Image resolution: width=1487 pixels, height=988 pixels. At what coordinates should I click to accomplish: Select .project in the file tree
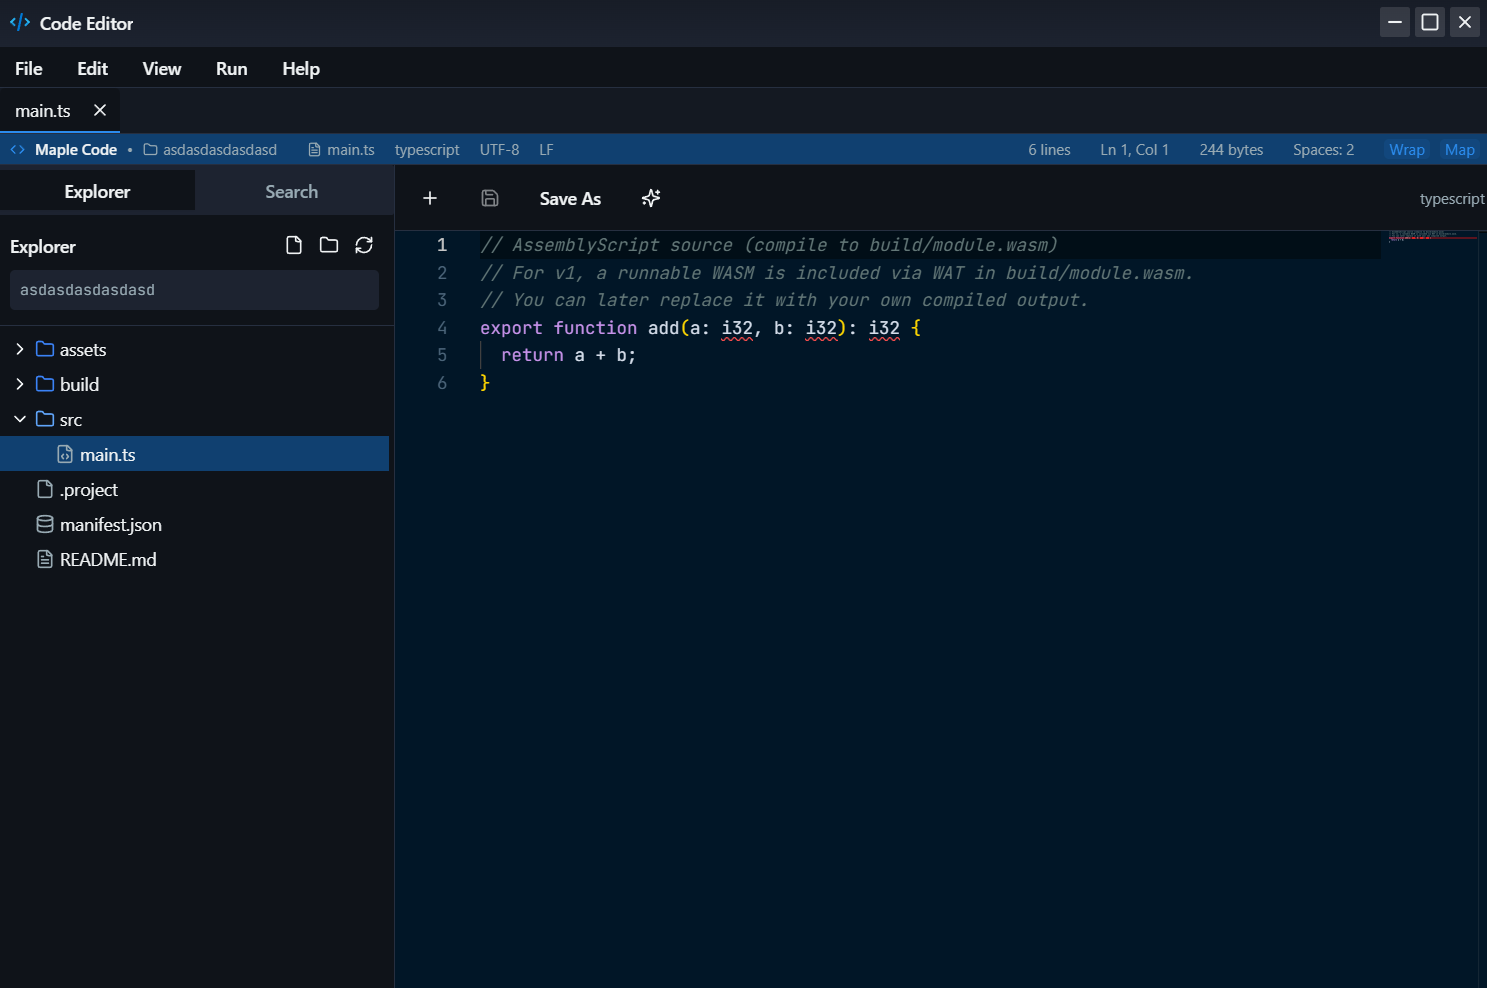(194, 489)
